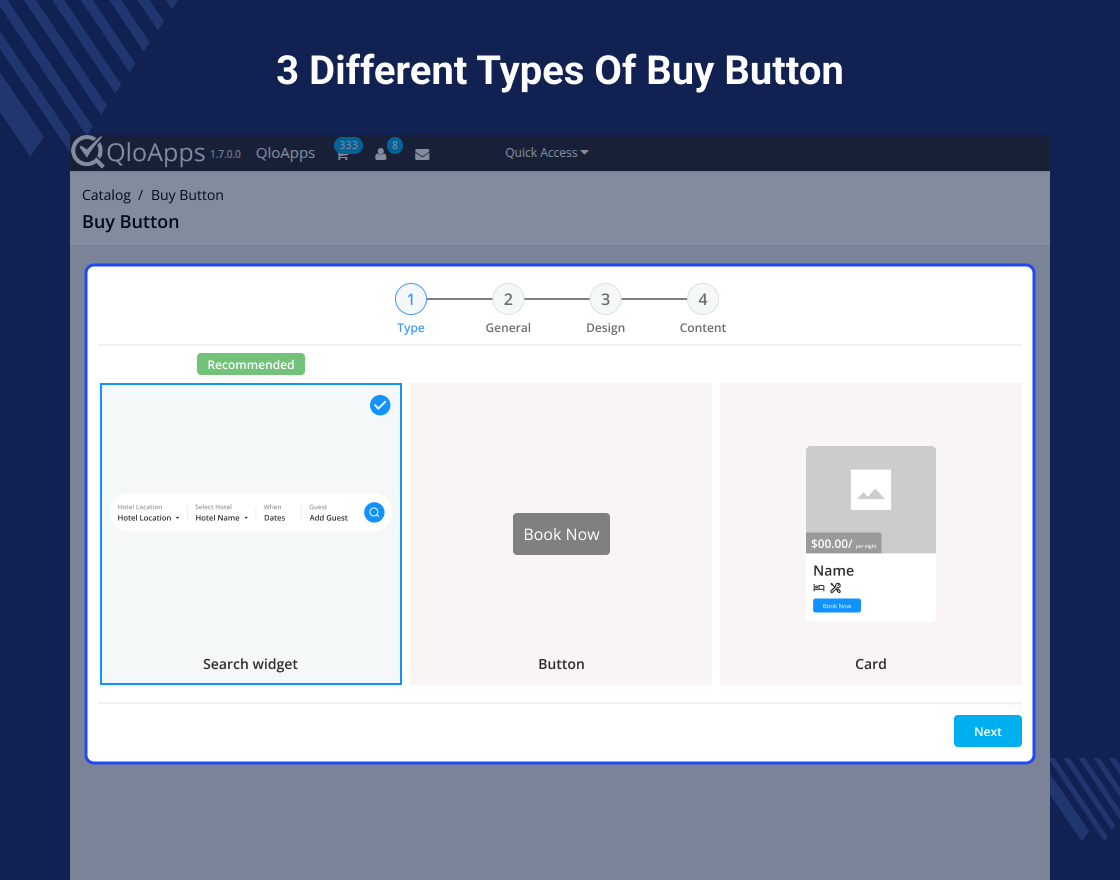Click the blue search magnifier icon in widget preview
Screen dimensions: 1120x880
374,512
